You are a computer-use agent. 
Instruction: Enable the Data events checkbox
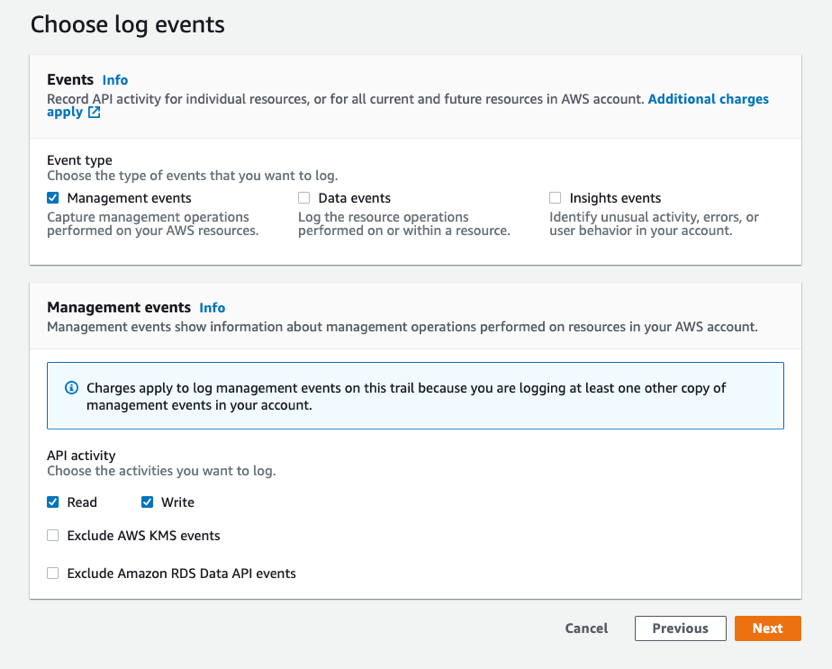(304, 197)
